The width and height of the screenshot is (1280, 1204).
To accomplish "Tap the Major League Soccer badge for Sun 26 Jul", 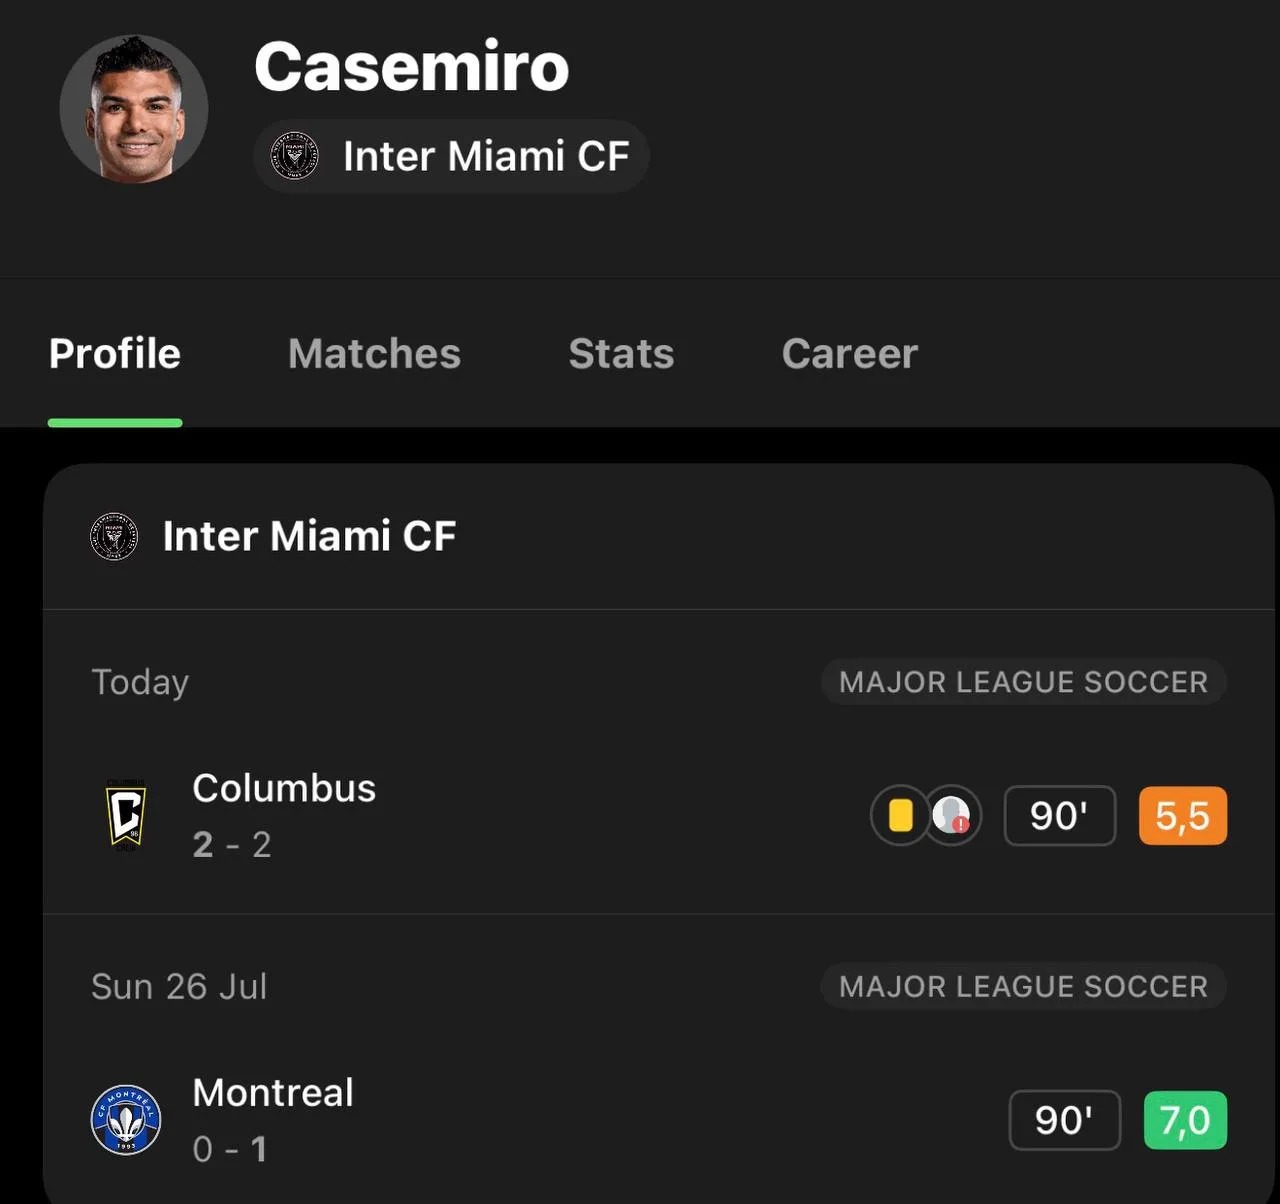I will 1023,987.
